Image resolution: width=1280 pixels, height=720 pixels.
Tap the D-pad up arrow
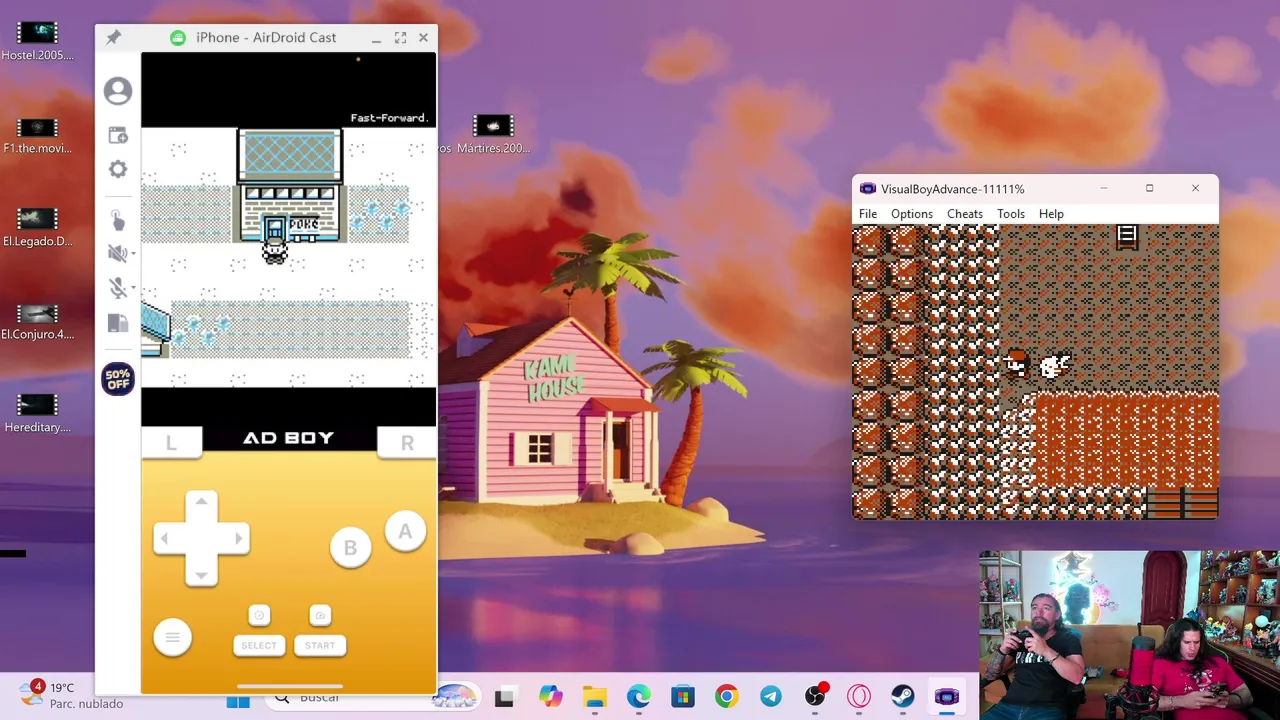[x=201, y=502]
